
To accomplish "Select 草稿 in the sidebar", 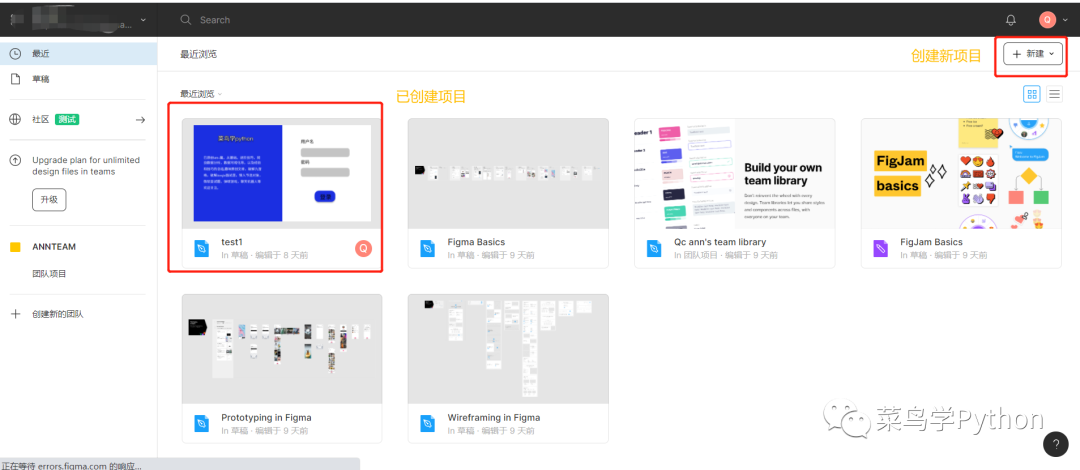I will click(79, 79).
